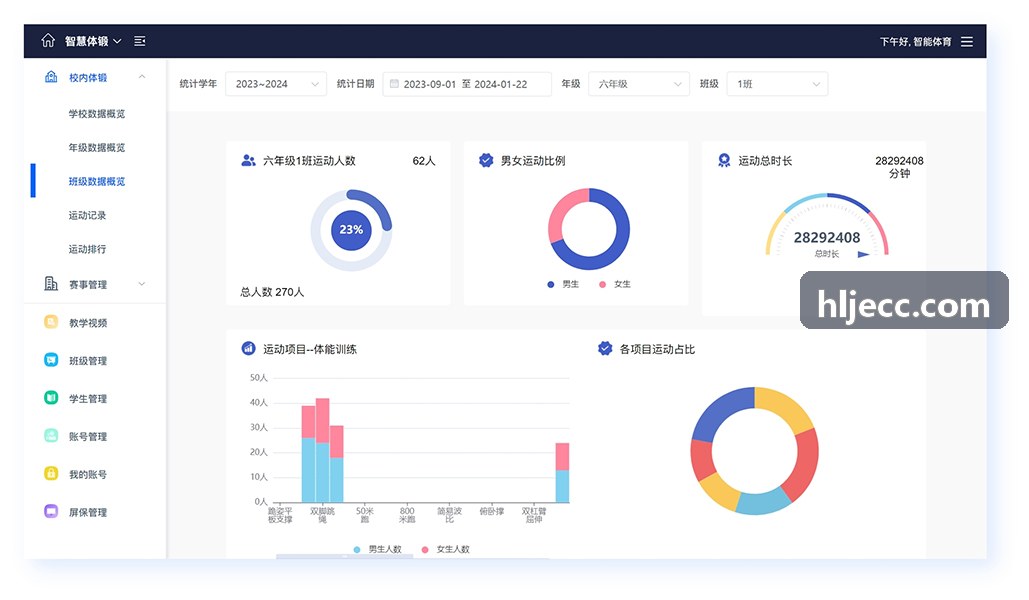This screenshot has height=600, width=1029.
Task: Click the 账号管理 teal icon
Action: click(51, 435)
